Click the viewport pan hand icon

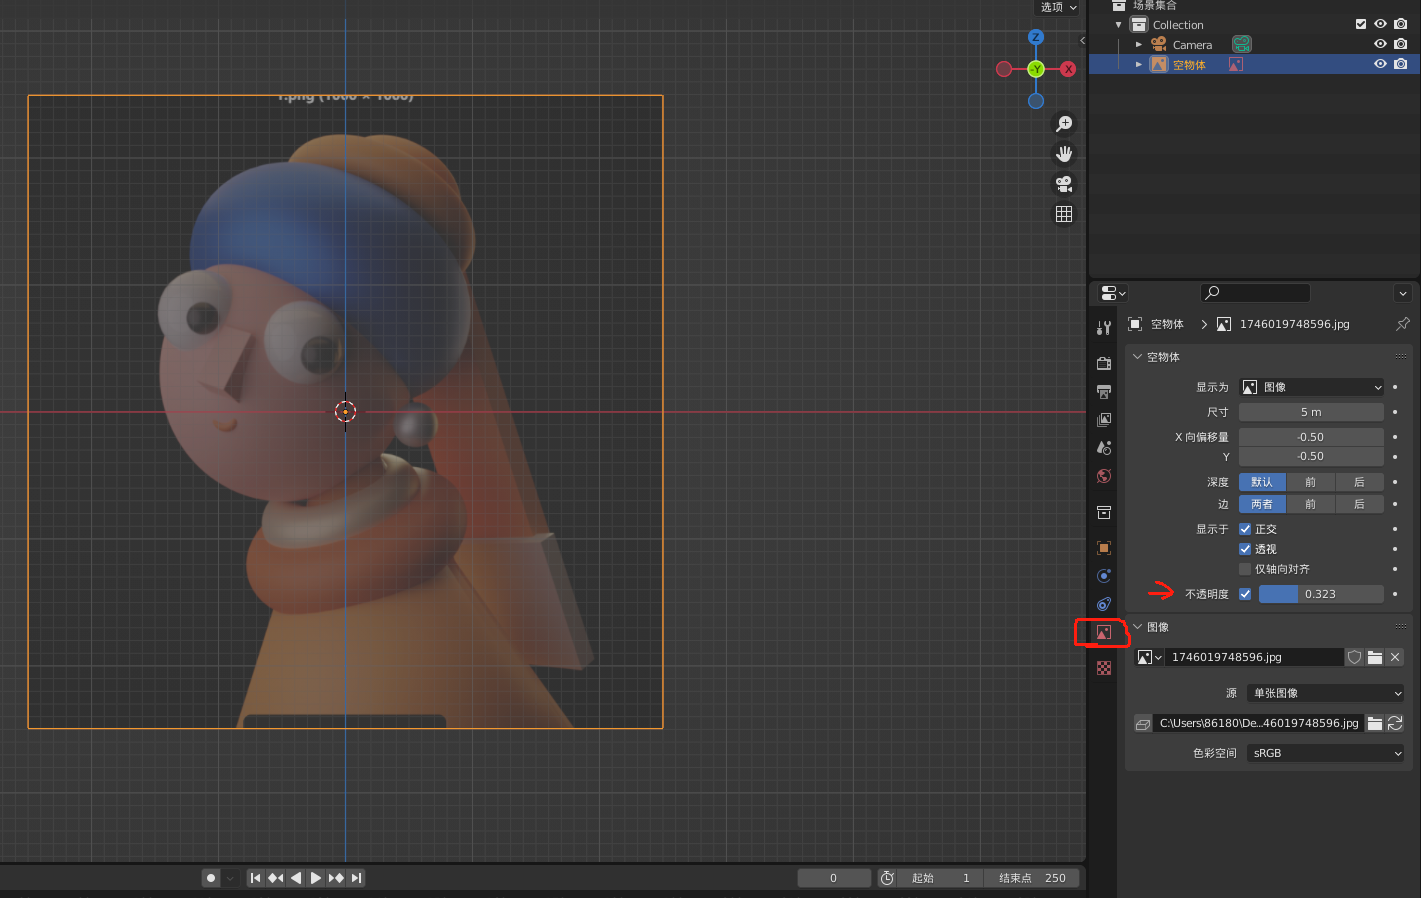pyautogui.click(x=1064, y=154)
